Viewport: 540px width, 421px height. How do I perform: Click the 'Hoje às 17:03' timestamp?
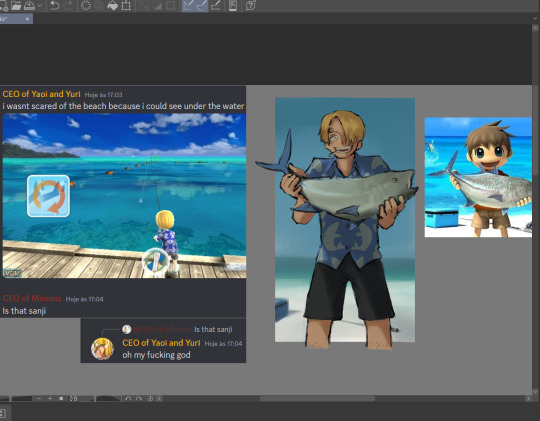103,95
